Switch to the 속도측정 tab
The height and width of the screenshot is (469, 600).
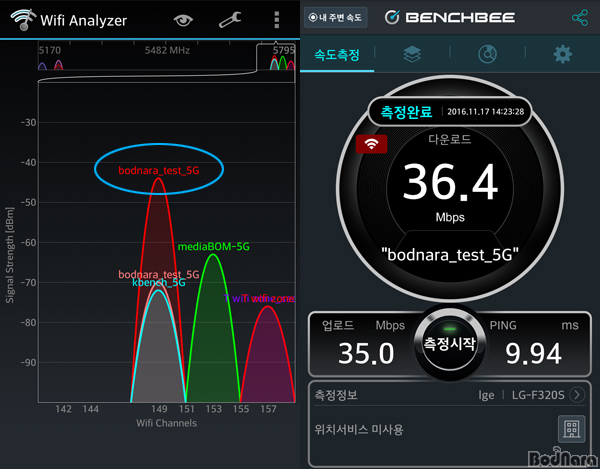337,54
